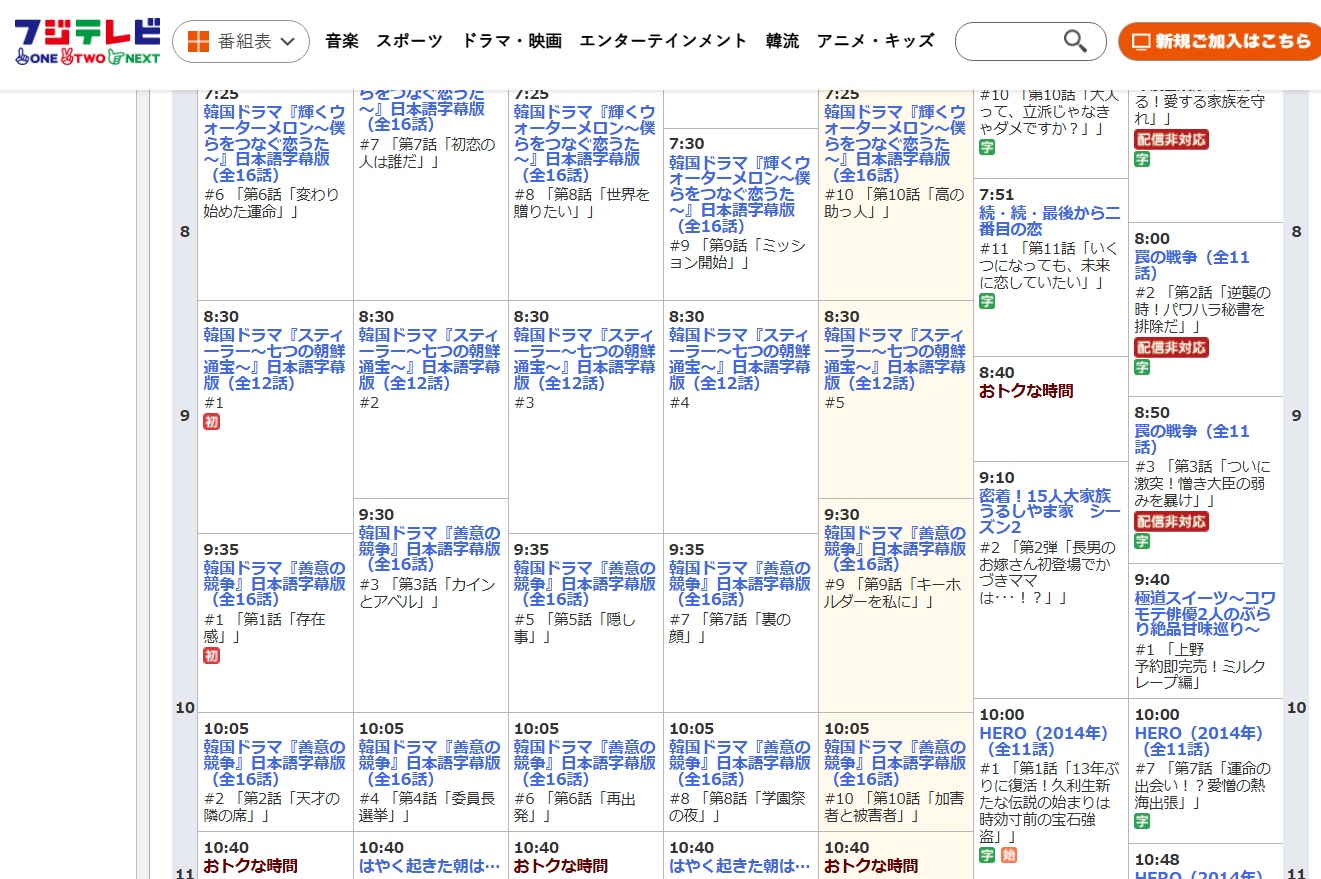Open スティーラー～七つの朝鮮通宝～ episode #4
Screen dimensions: 1321x879
pyautogui.click(x=739, y=359)
